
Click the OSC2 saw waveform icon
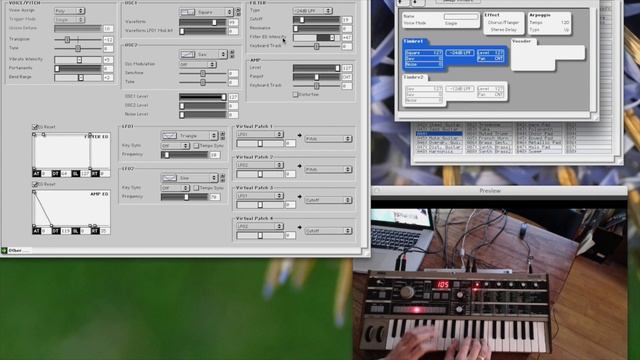click(187, 54)
